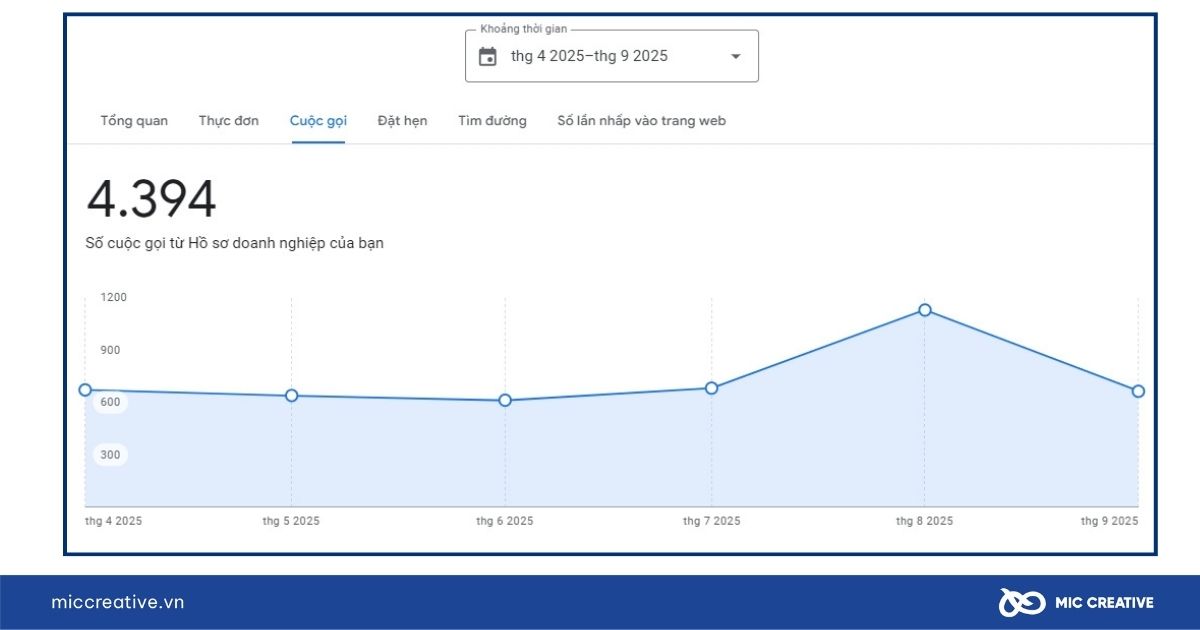This screenshot has height=630, width=1200.
Task: Open the Số lần nhấp vào trang web tab
Action: tap(642, 120)
